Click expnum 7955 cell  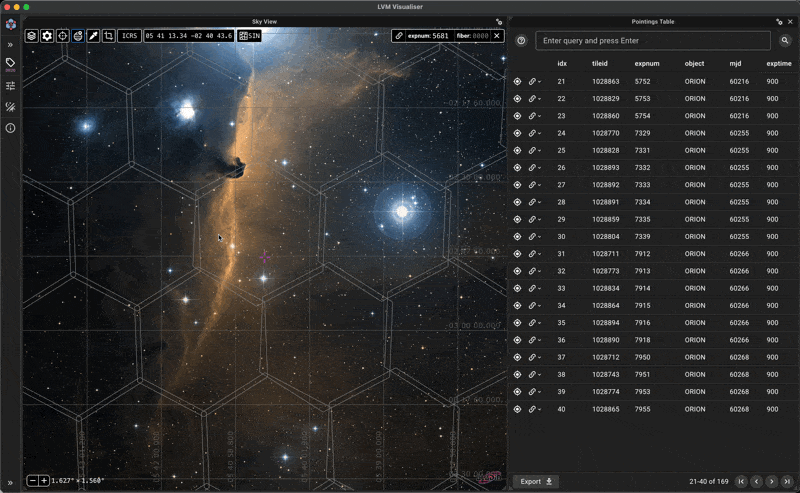642,409
